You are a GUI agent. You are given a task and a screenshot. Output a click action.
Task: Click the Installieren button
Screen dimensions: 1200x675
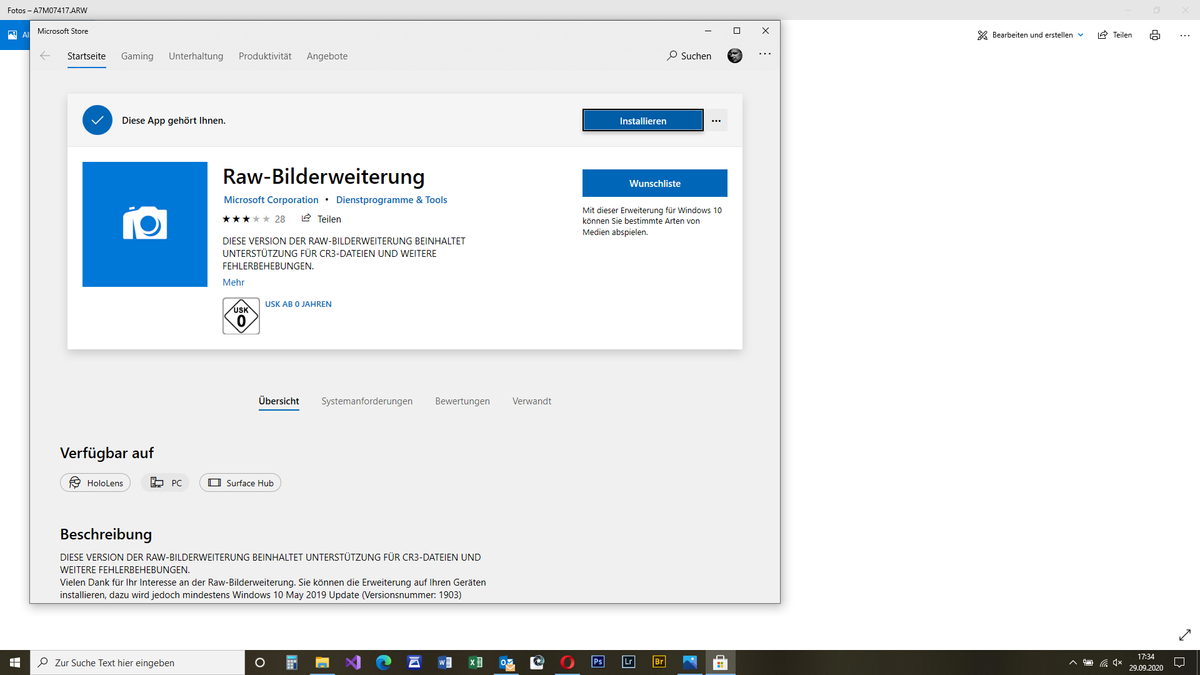pos(643,120)
